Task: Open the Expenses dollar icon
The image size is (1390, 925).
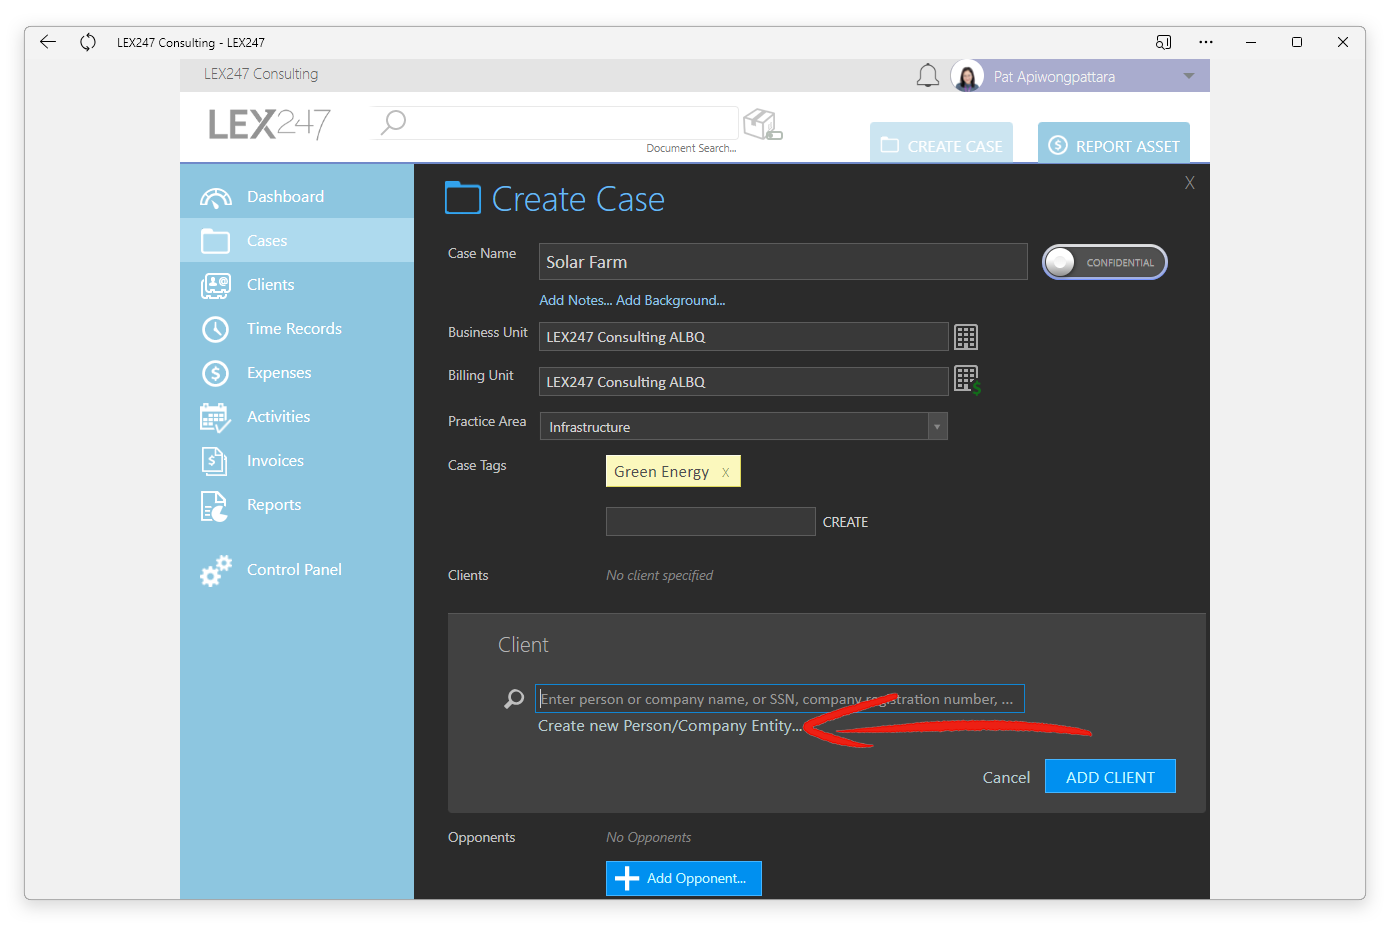Action: coord(215,373)
